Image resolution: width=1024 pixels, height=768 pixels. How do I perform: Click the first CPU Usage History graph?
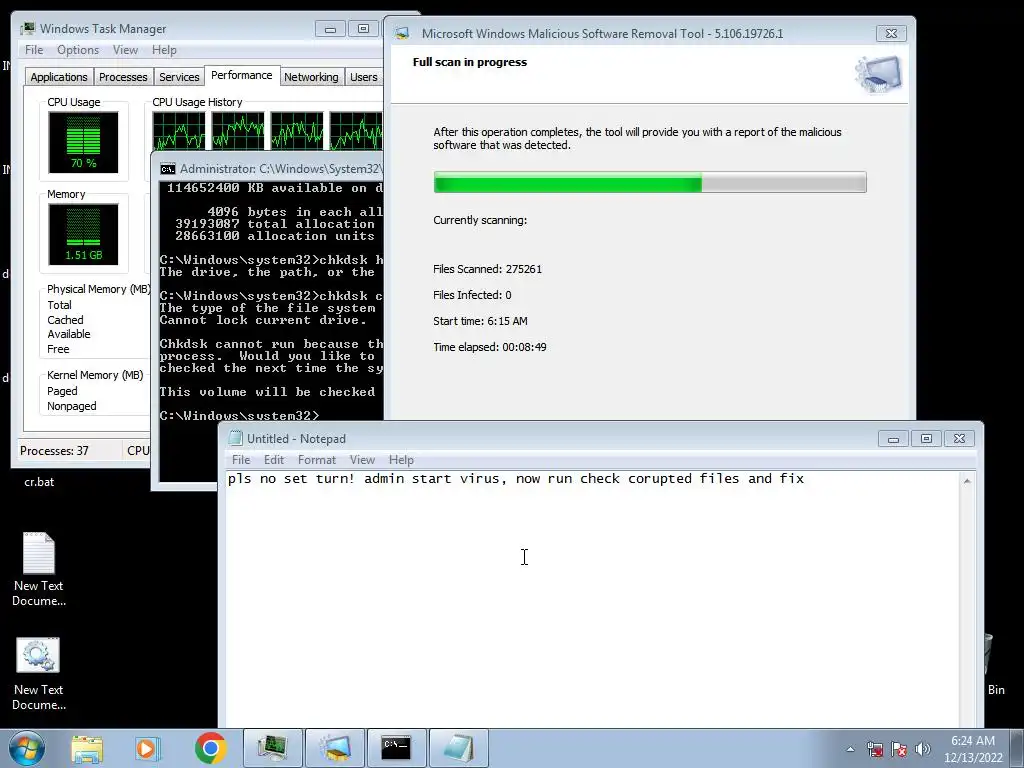[179, 131]
